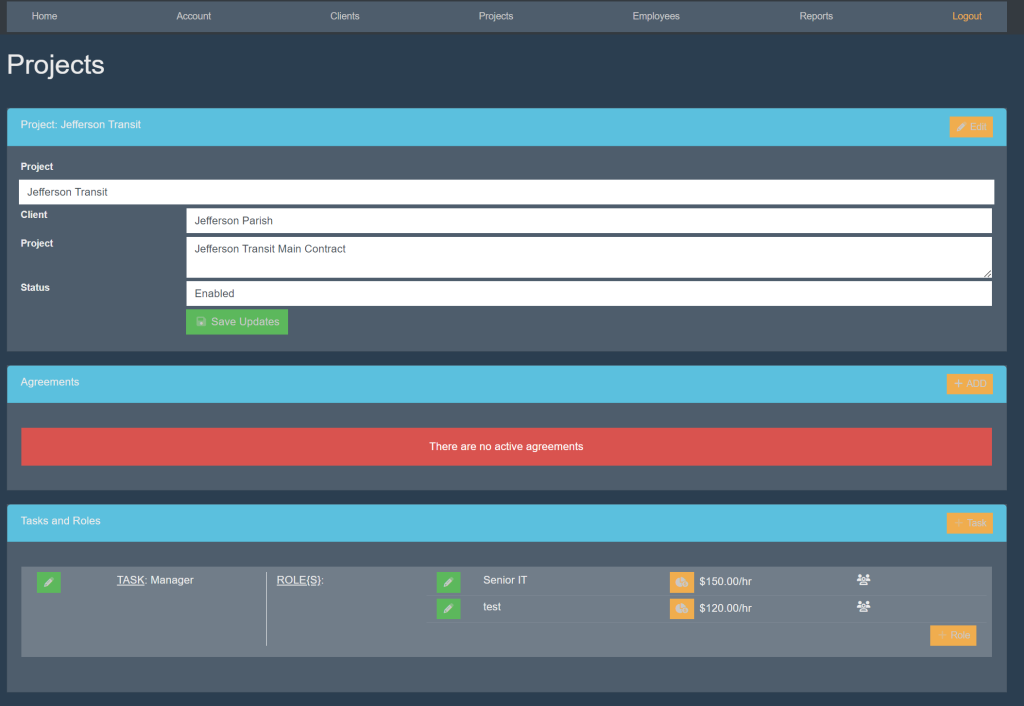Add a new agreement with ADD button
This screenshot has width=1024, height=706.
pos(969,384)
